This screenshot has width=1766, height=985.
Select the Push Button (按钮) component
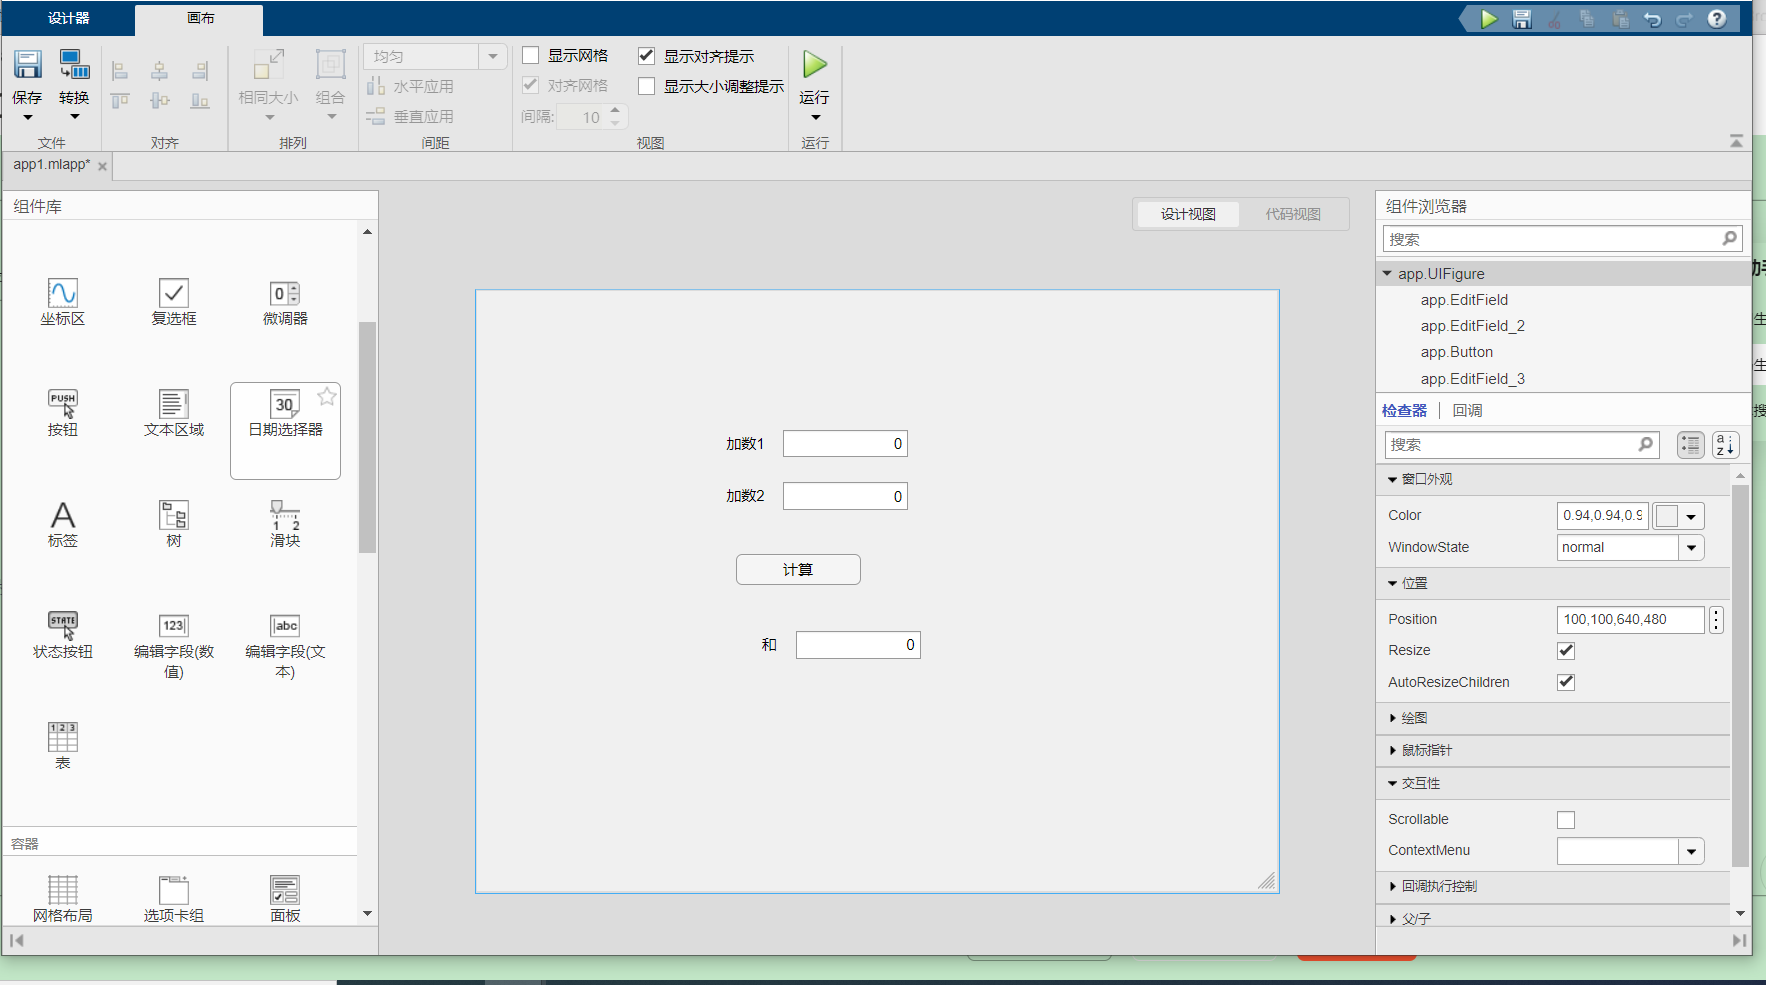click(x=62, y=413)
